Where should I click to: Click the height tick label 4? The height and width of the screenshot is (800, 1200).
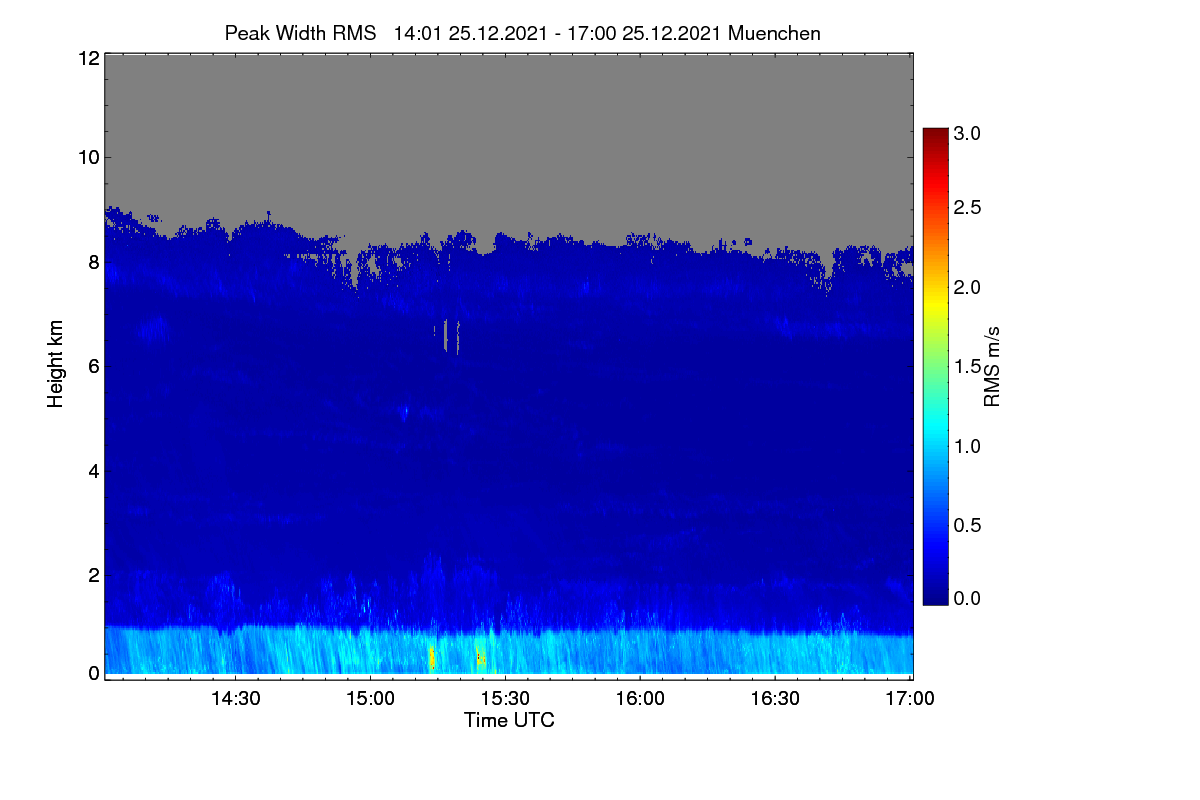pyautogui.click(x=93, y=470)
